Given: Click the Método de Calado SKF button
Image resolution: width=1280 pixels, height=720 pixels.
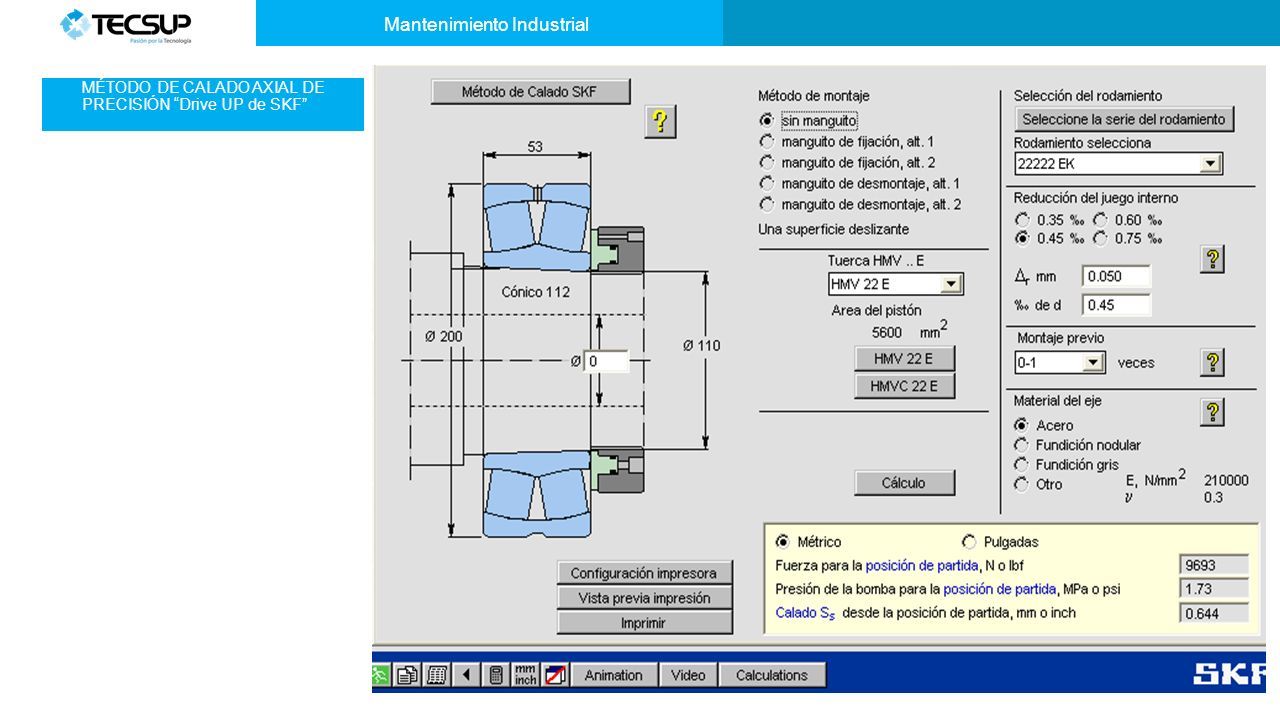Looking at the screenshot, I should click(x=531, y=91).
